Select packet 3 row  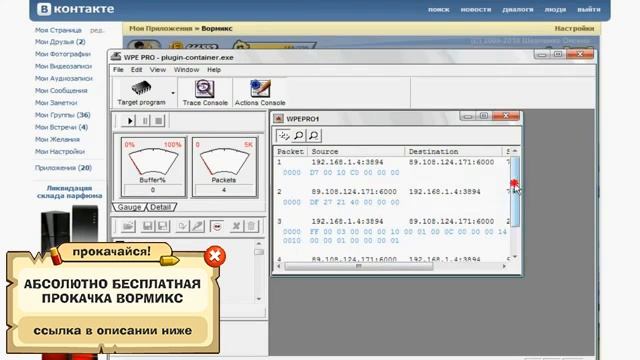point(392,221)
